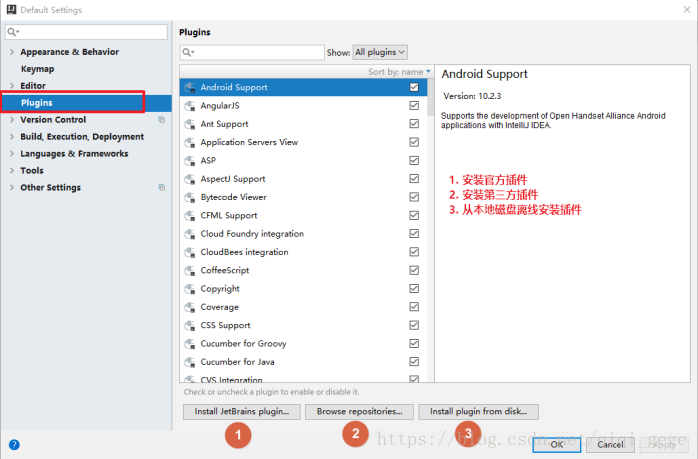Click the Cucumber for Groovy plugin icon
This screenshot has height=459, width=698.
pyautogui.click(x=190, y=344)
